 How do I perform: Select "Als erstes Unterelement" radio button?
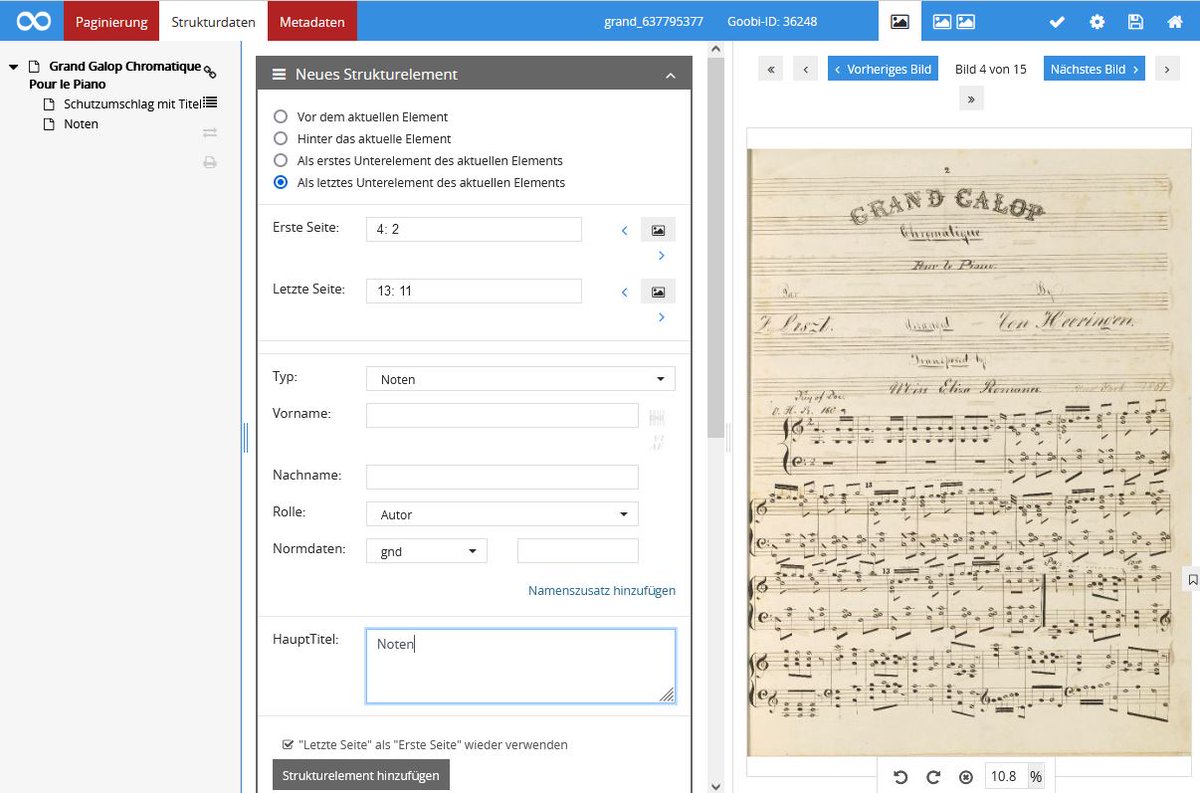click(x=281, y=161)
